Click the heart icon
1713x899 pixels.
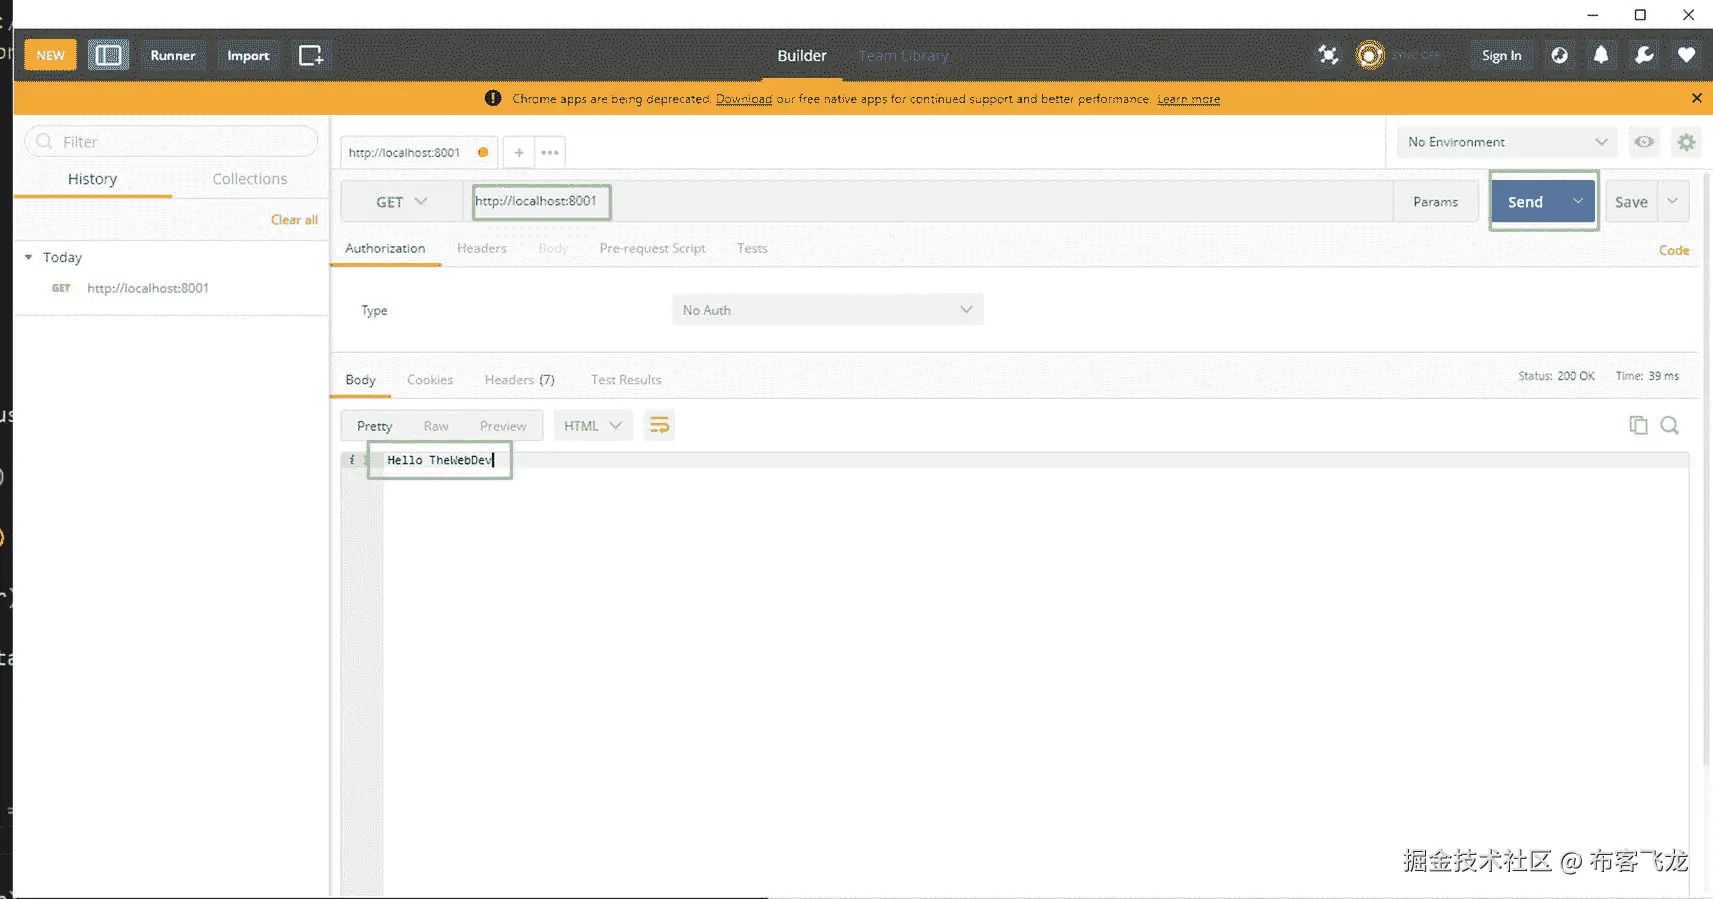(1686, 55)
